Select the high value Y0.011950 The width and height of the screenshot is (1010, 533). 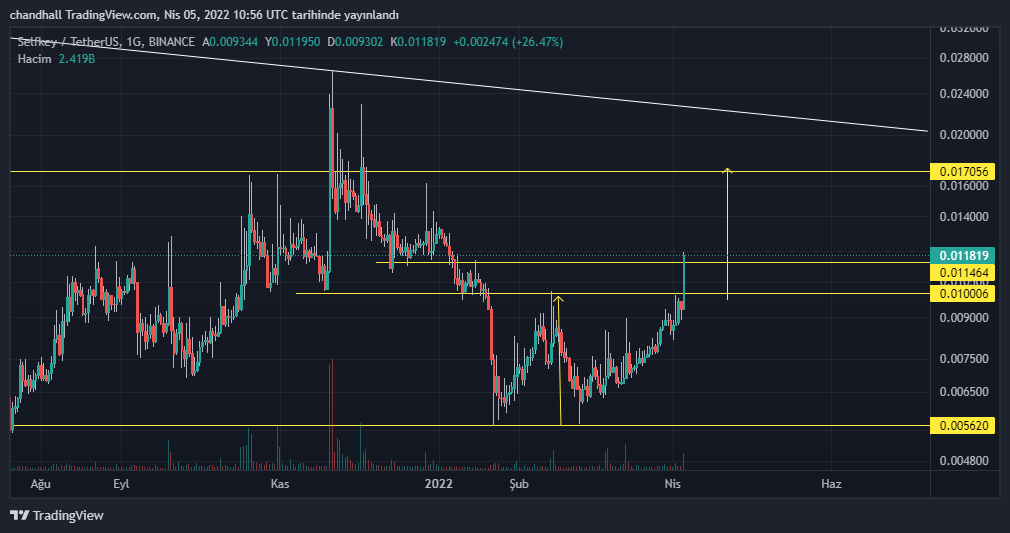click(292, 42)
